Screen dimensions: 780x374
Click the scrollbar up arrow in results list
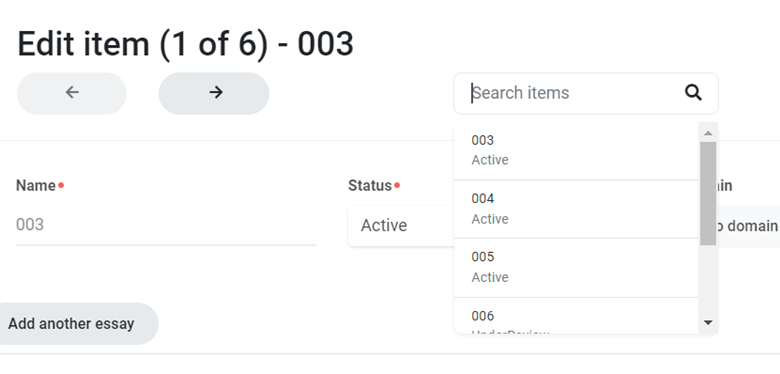[708, 133]
